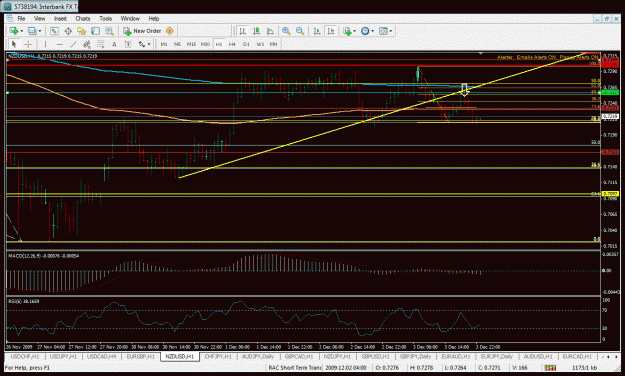Select the trendline drawing tool
Image resolution: width=625 pixels, height=376 pixels.
click(x=73, y=44)
